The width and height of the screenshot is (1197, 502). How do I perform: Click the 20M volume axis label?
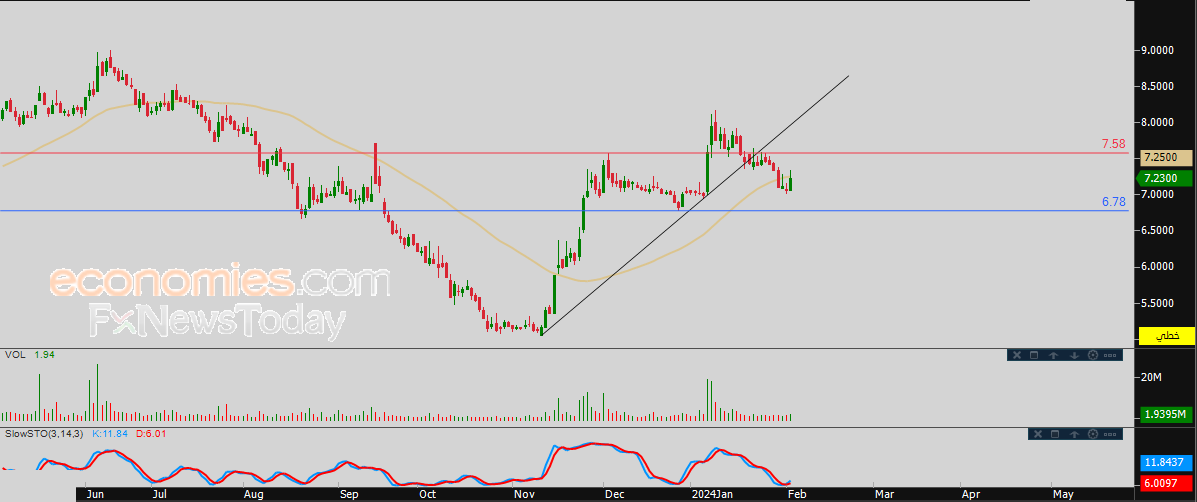1151,378
